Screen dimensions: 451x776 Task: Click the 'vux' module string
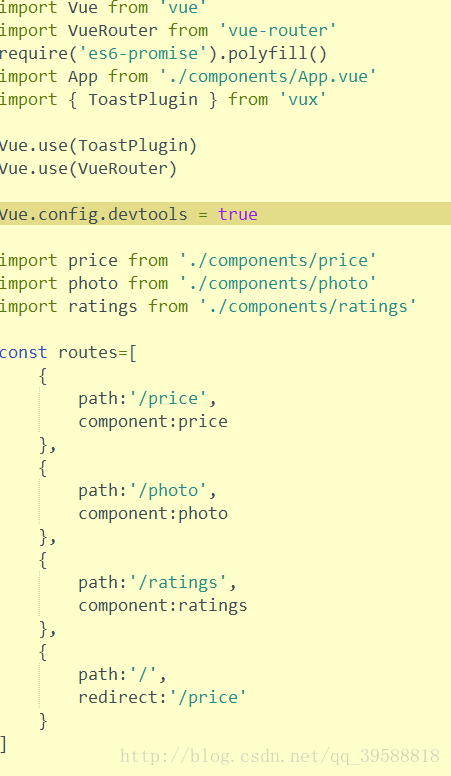(x=302, y=99)
